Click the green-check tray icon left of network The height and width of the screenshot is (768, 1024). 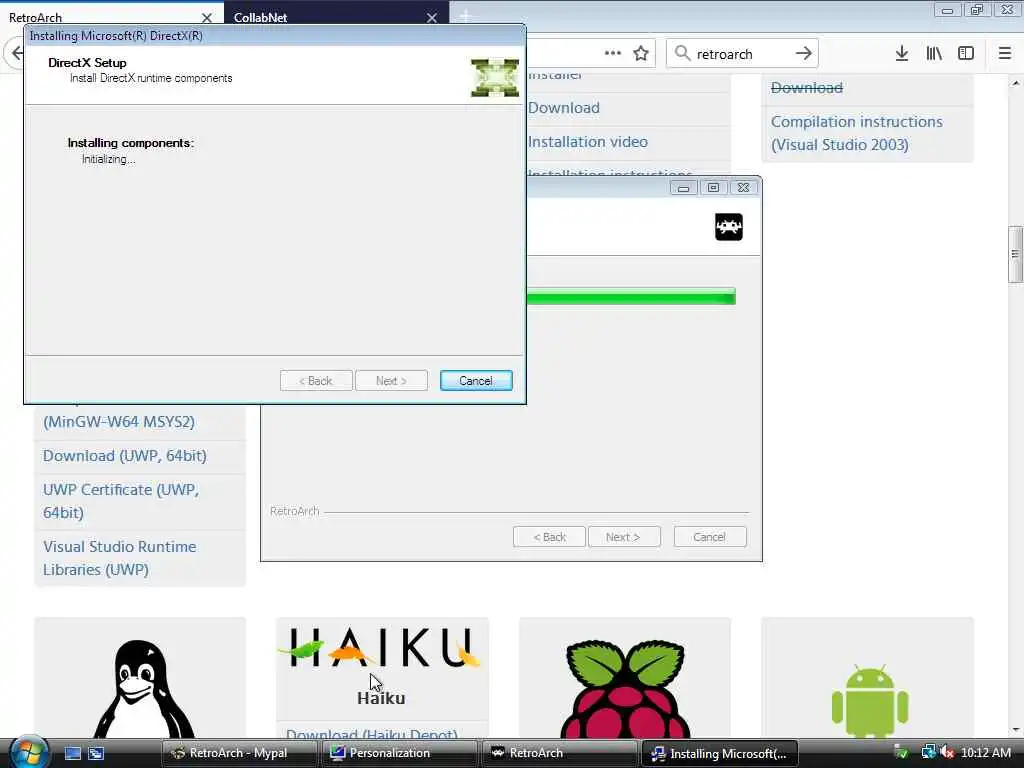901,753
